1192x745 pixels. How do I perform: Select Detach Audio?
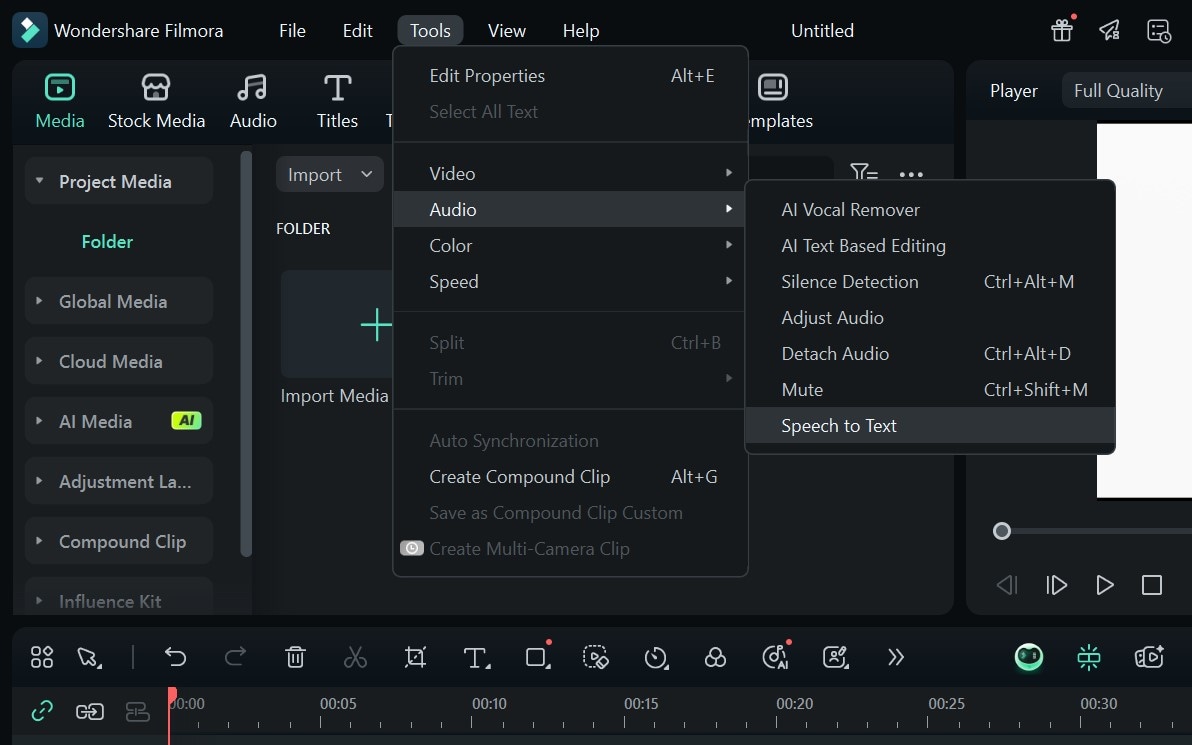click(x=930, y=353)
